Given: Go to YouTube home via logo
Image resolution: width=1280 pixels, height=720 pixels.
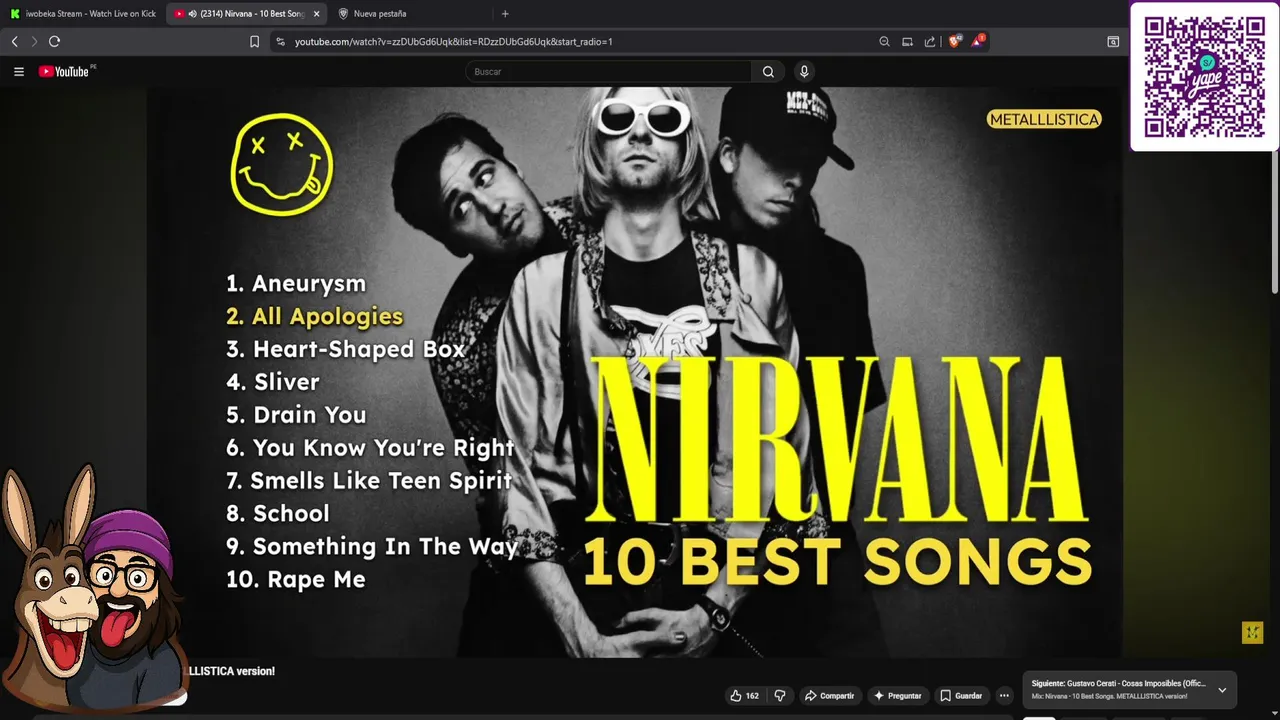Looking at the screenshot, I should [x=64, y=71].
